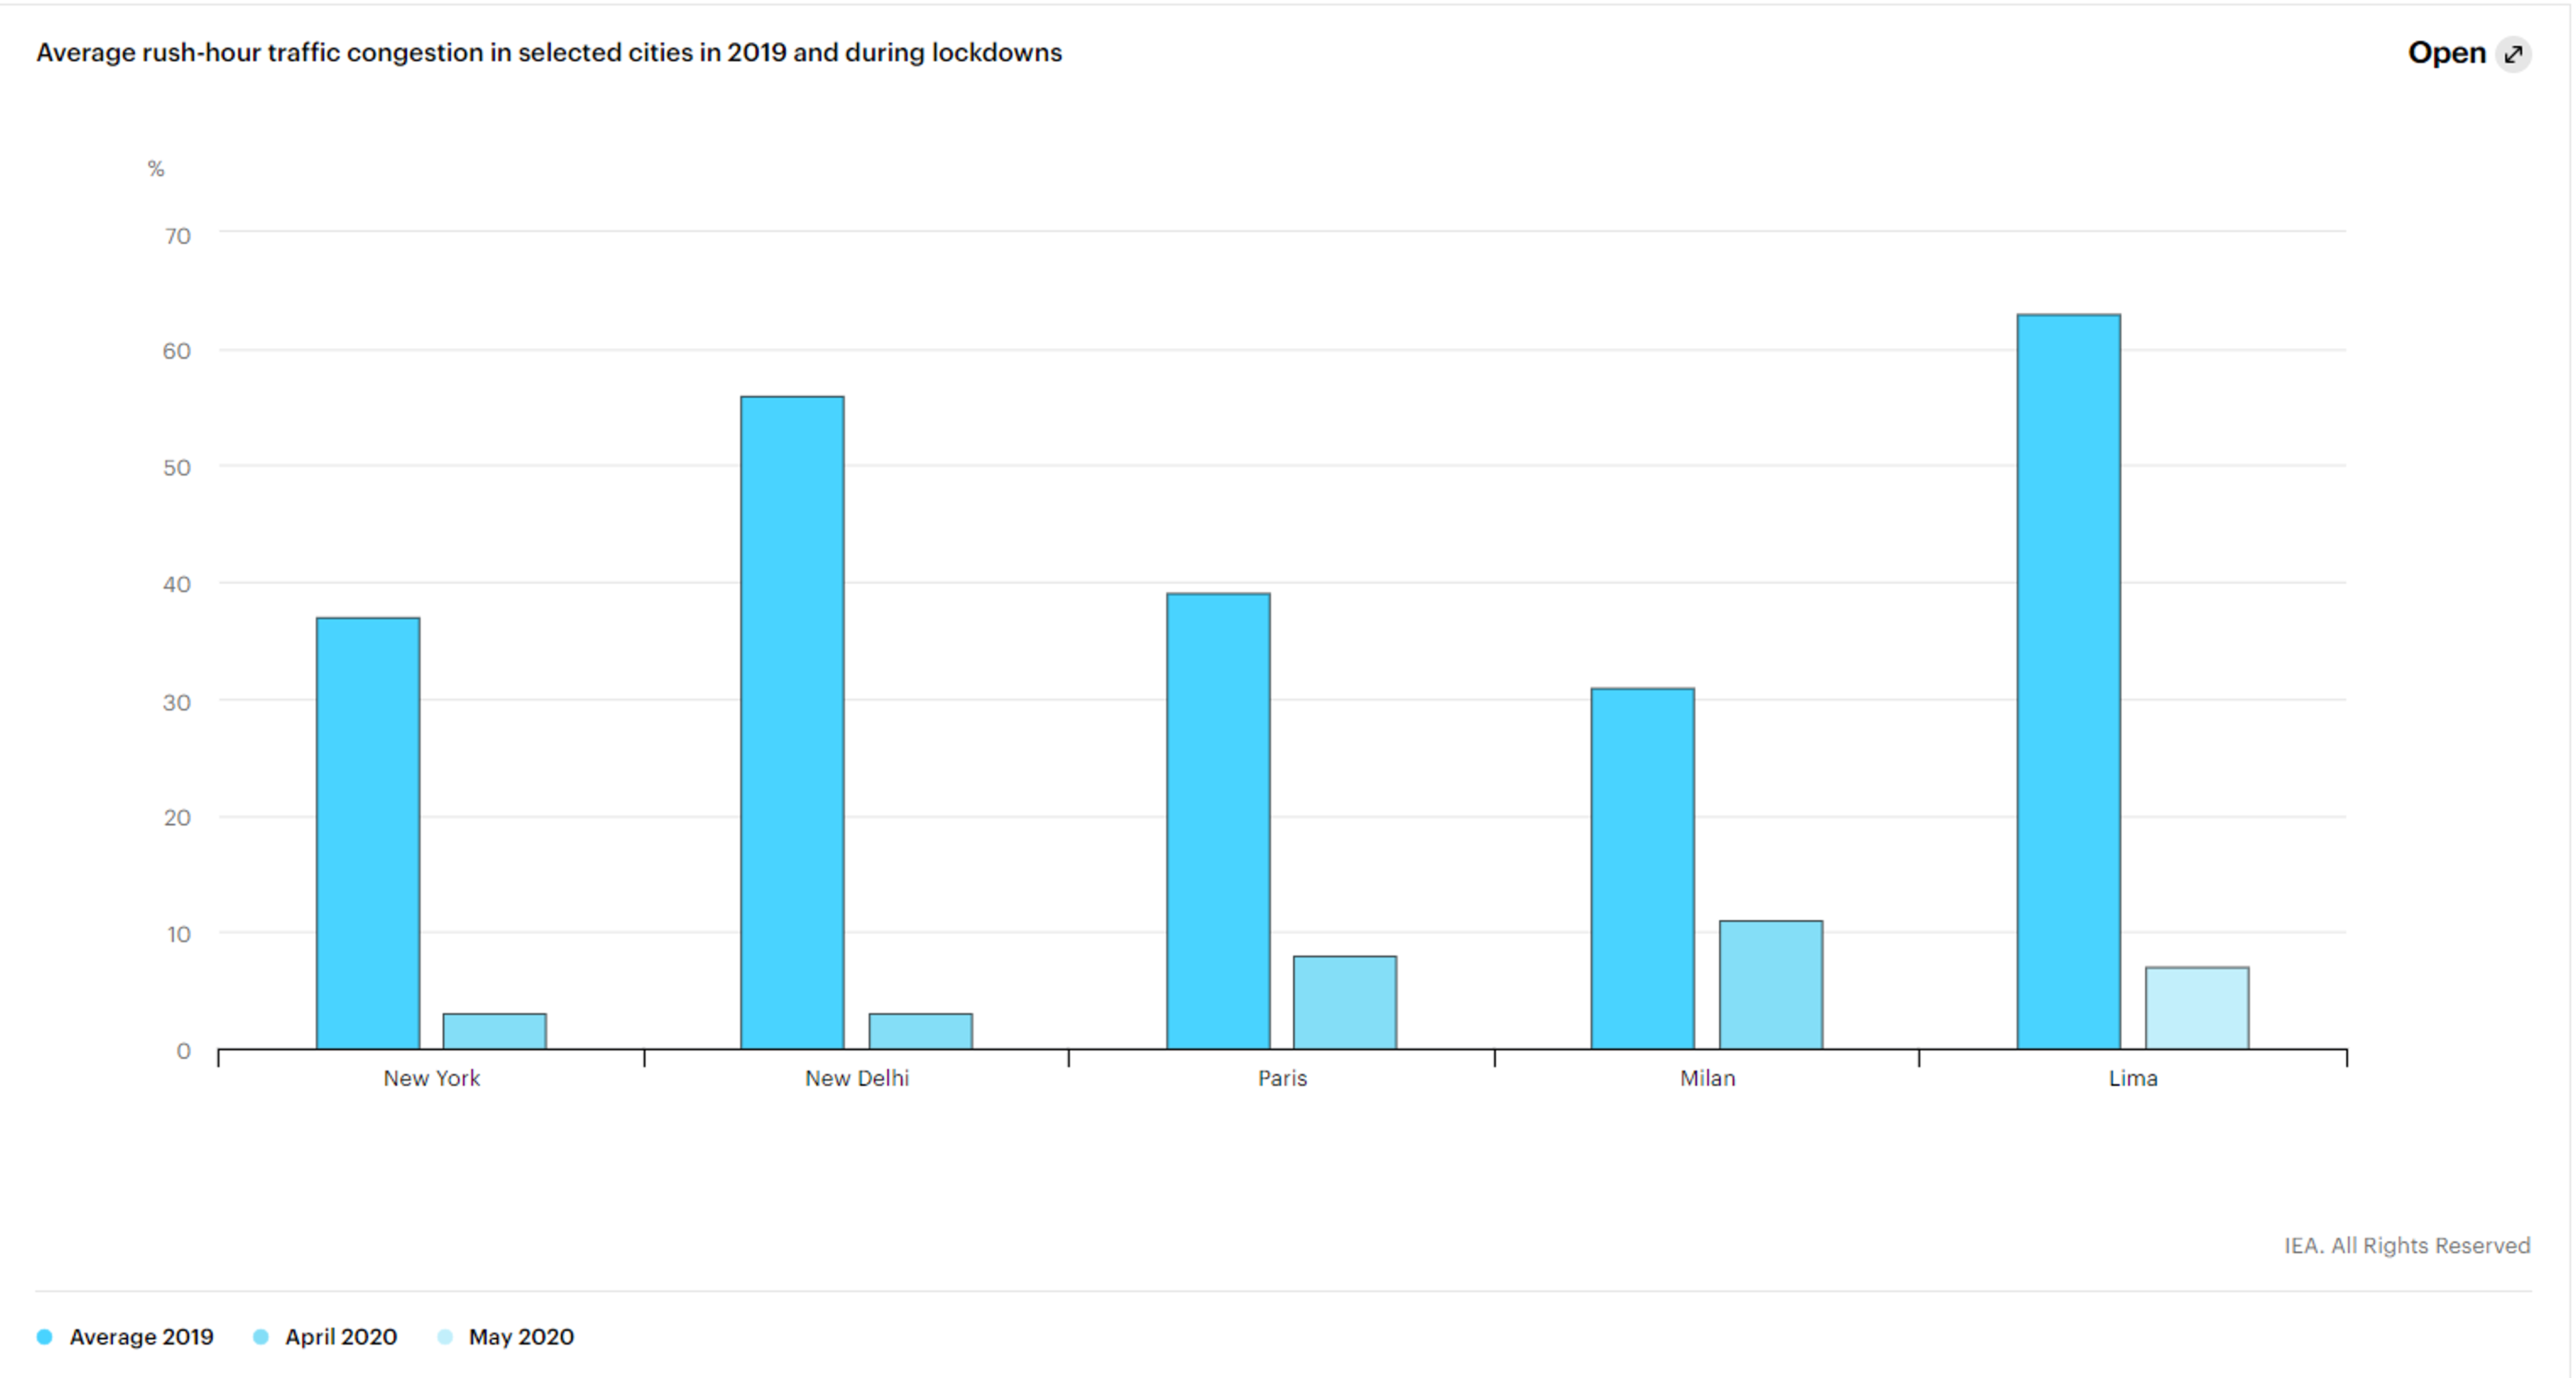Image resolution: width=2576 pixels, height=1378 pixels.
Task: Click the Open label text
Action: coord(2446,53)
